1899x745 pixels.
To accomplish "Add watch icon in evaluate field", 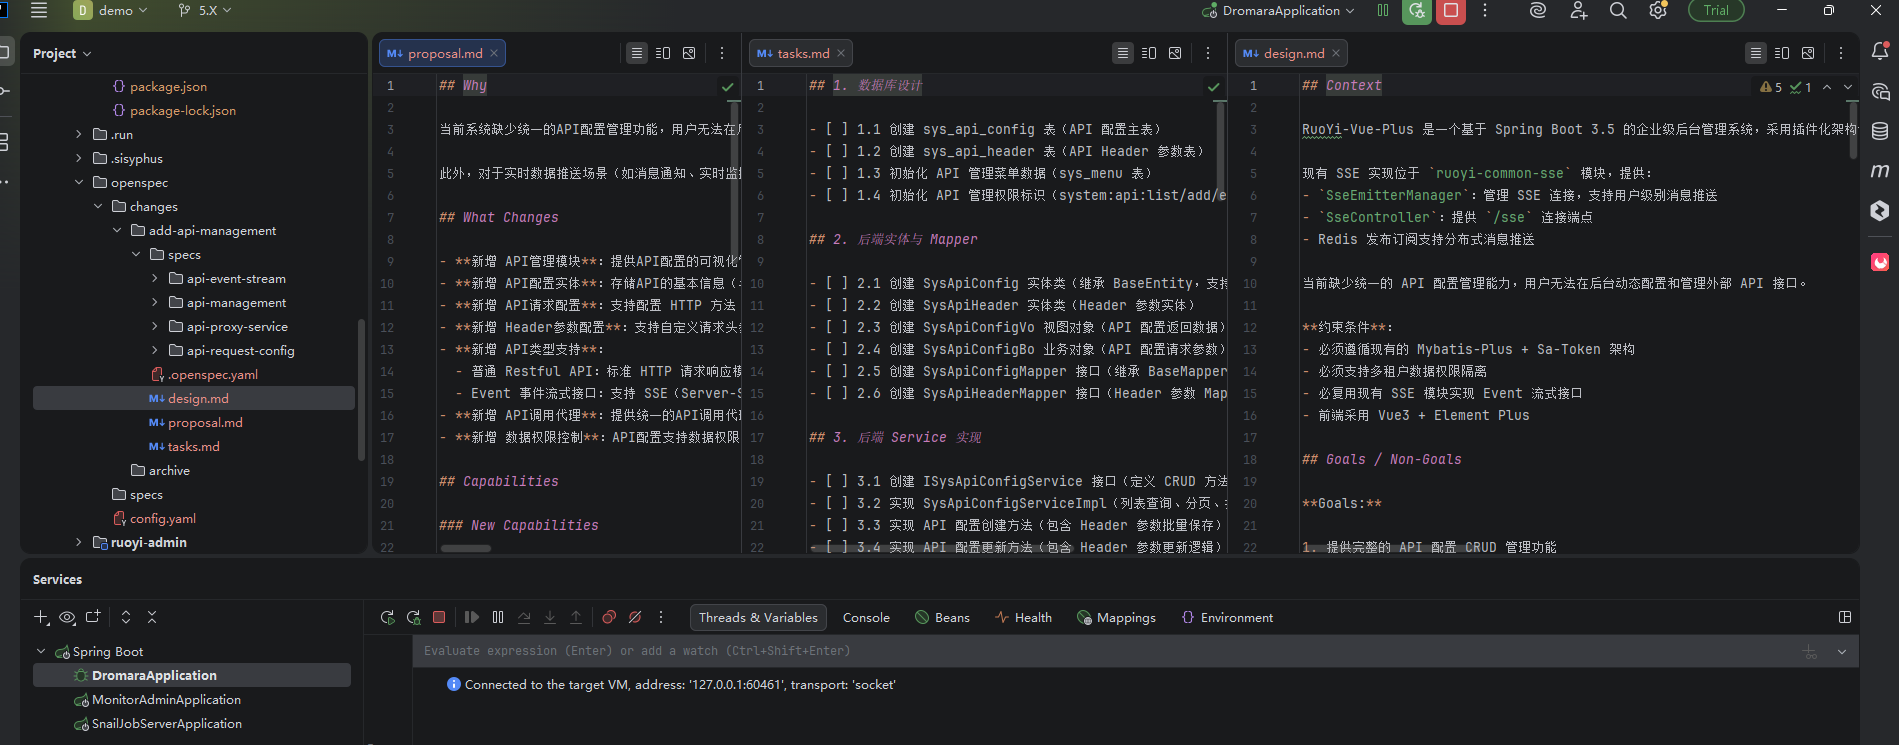I will [x=1810, y=652].
